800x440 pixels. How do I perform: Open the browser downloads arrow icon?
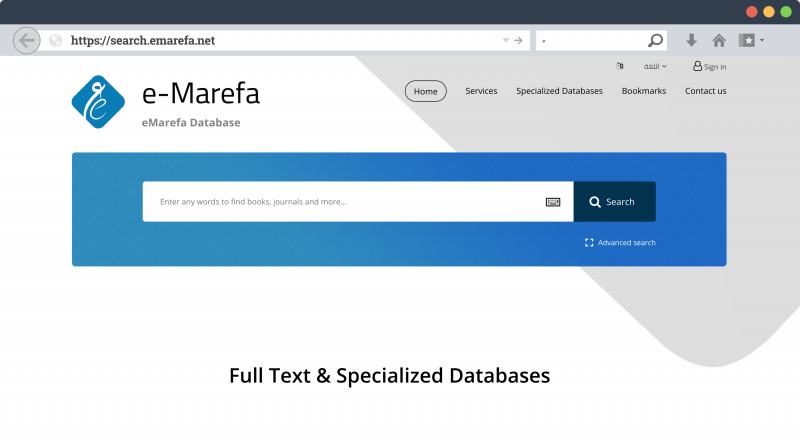[x=691, y=41]
